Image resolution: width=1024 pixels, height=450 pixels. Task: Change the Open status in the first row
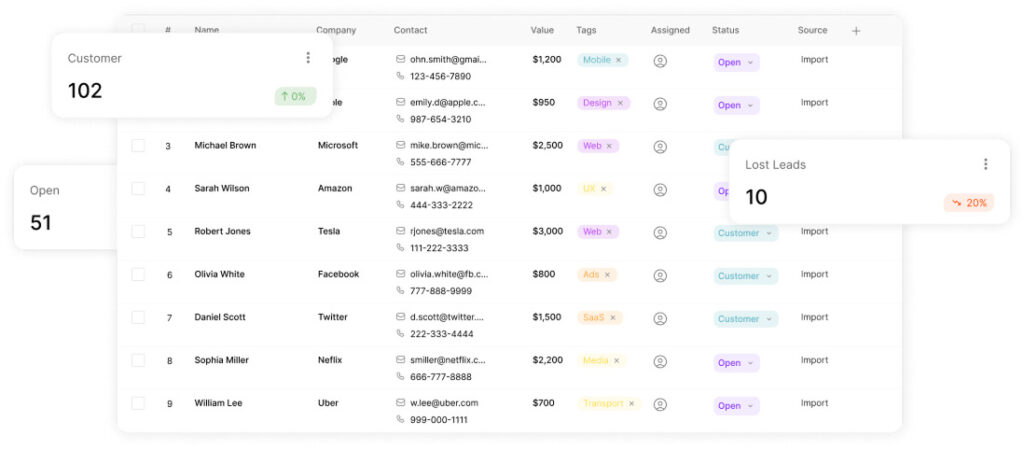[x=736, y=62]
